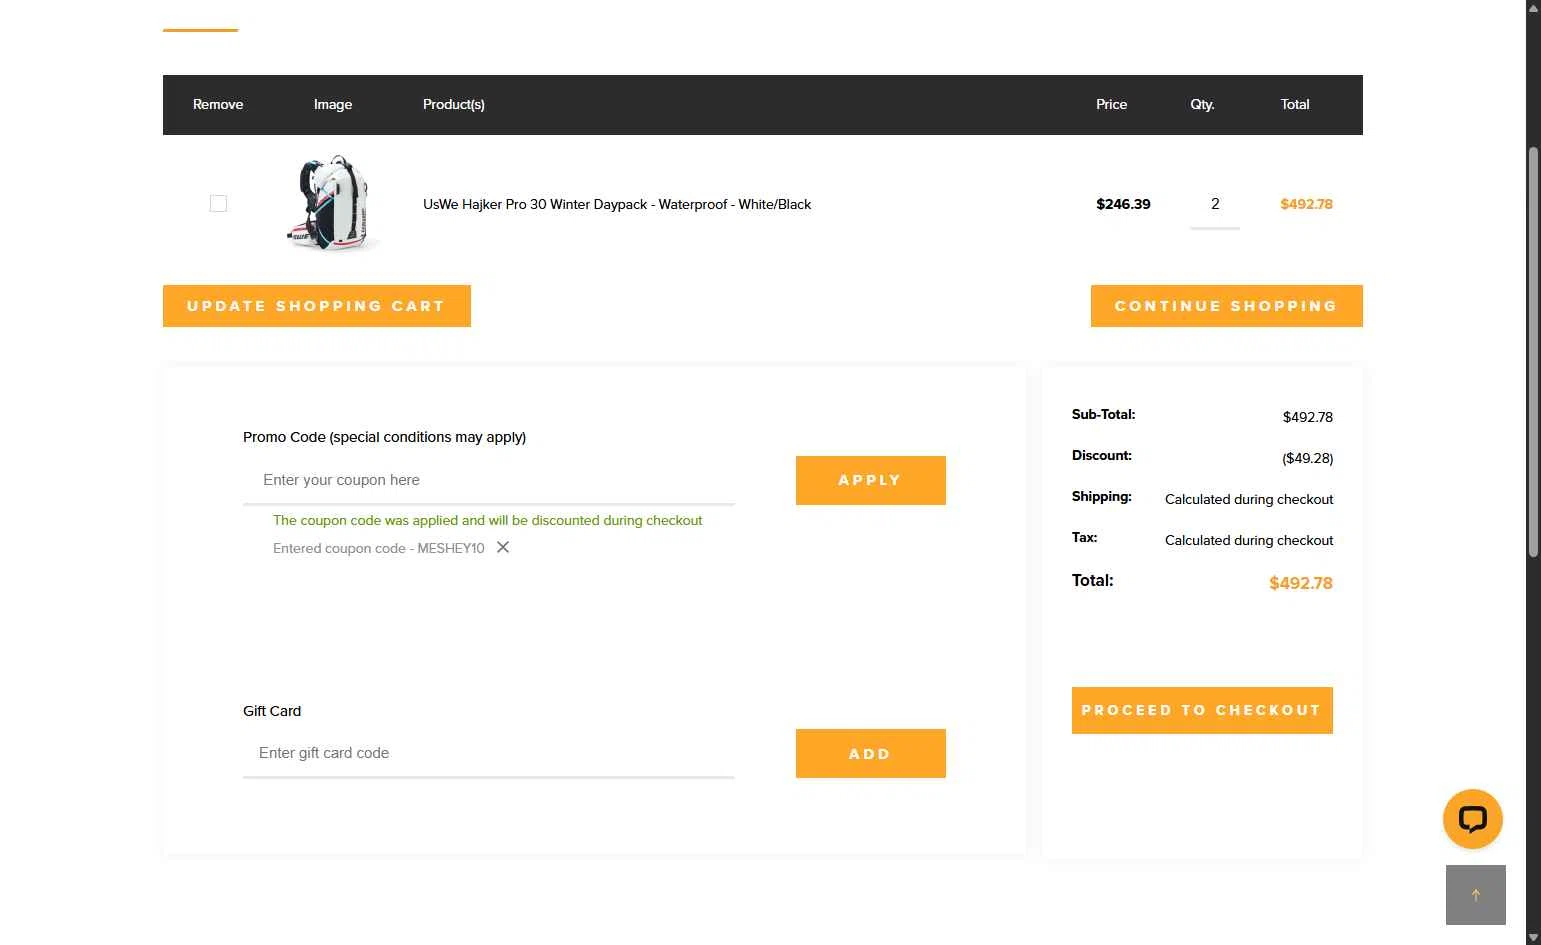Click the Update Shopping Cart button
Viewport: 1541px width, 945px height.
point(317,306)
